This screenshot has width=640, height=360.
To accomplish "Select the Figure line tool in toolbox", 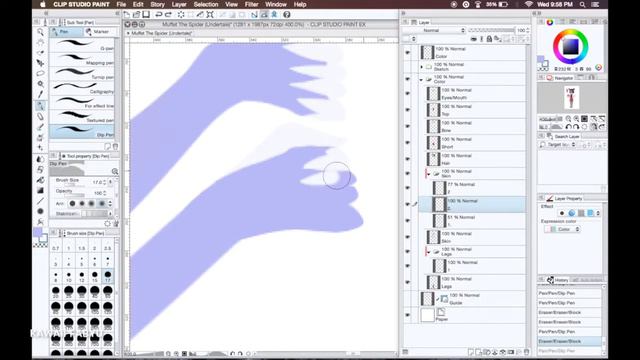I will (x=40, y=201).
